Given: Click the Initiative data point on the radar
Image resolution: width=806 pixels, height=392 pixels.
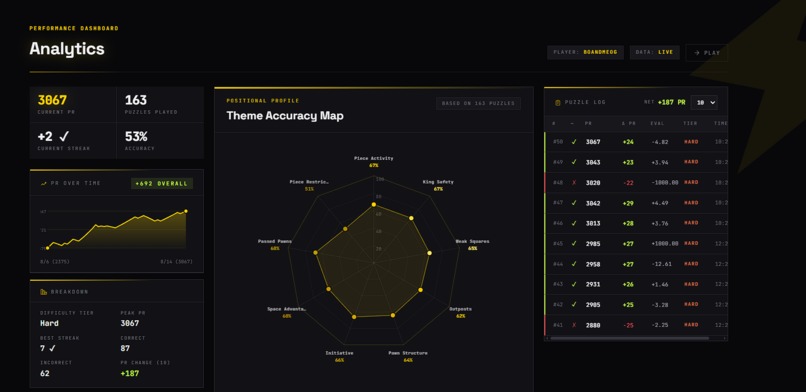Looking at the screenshot, I should tap(354, 317).
